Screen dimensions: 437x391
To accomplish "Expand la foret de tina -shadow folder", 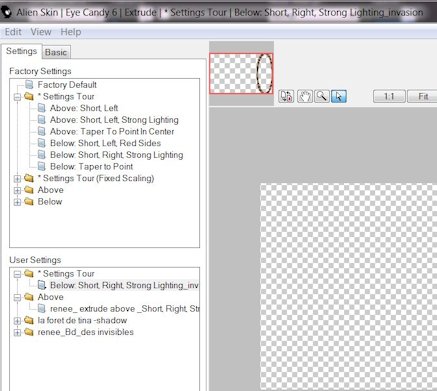I will coord(17,321).
